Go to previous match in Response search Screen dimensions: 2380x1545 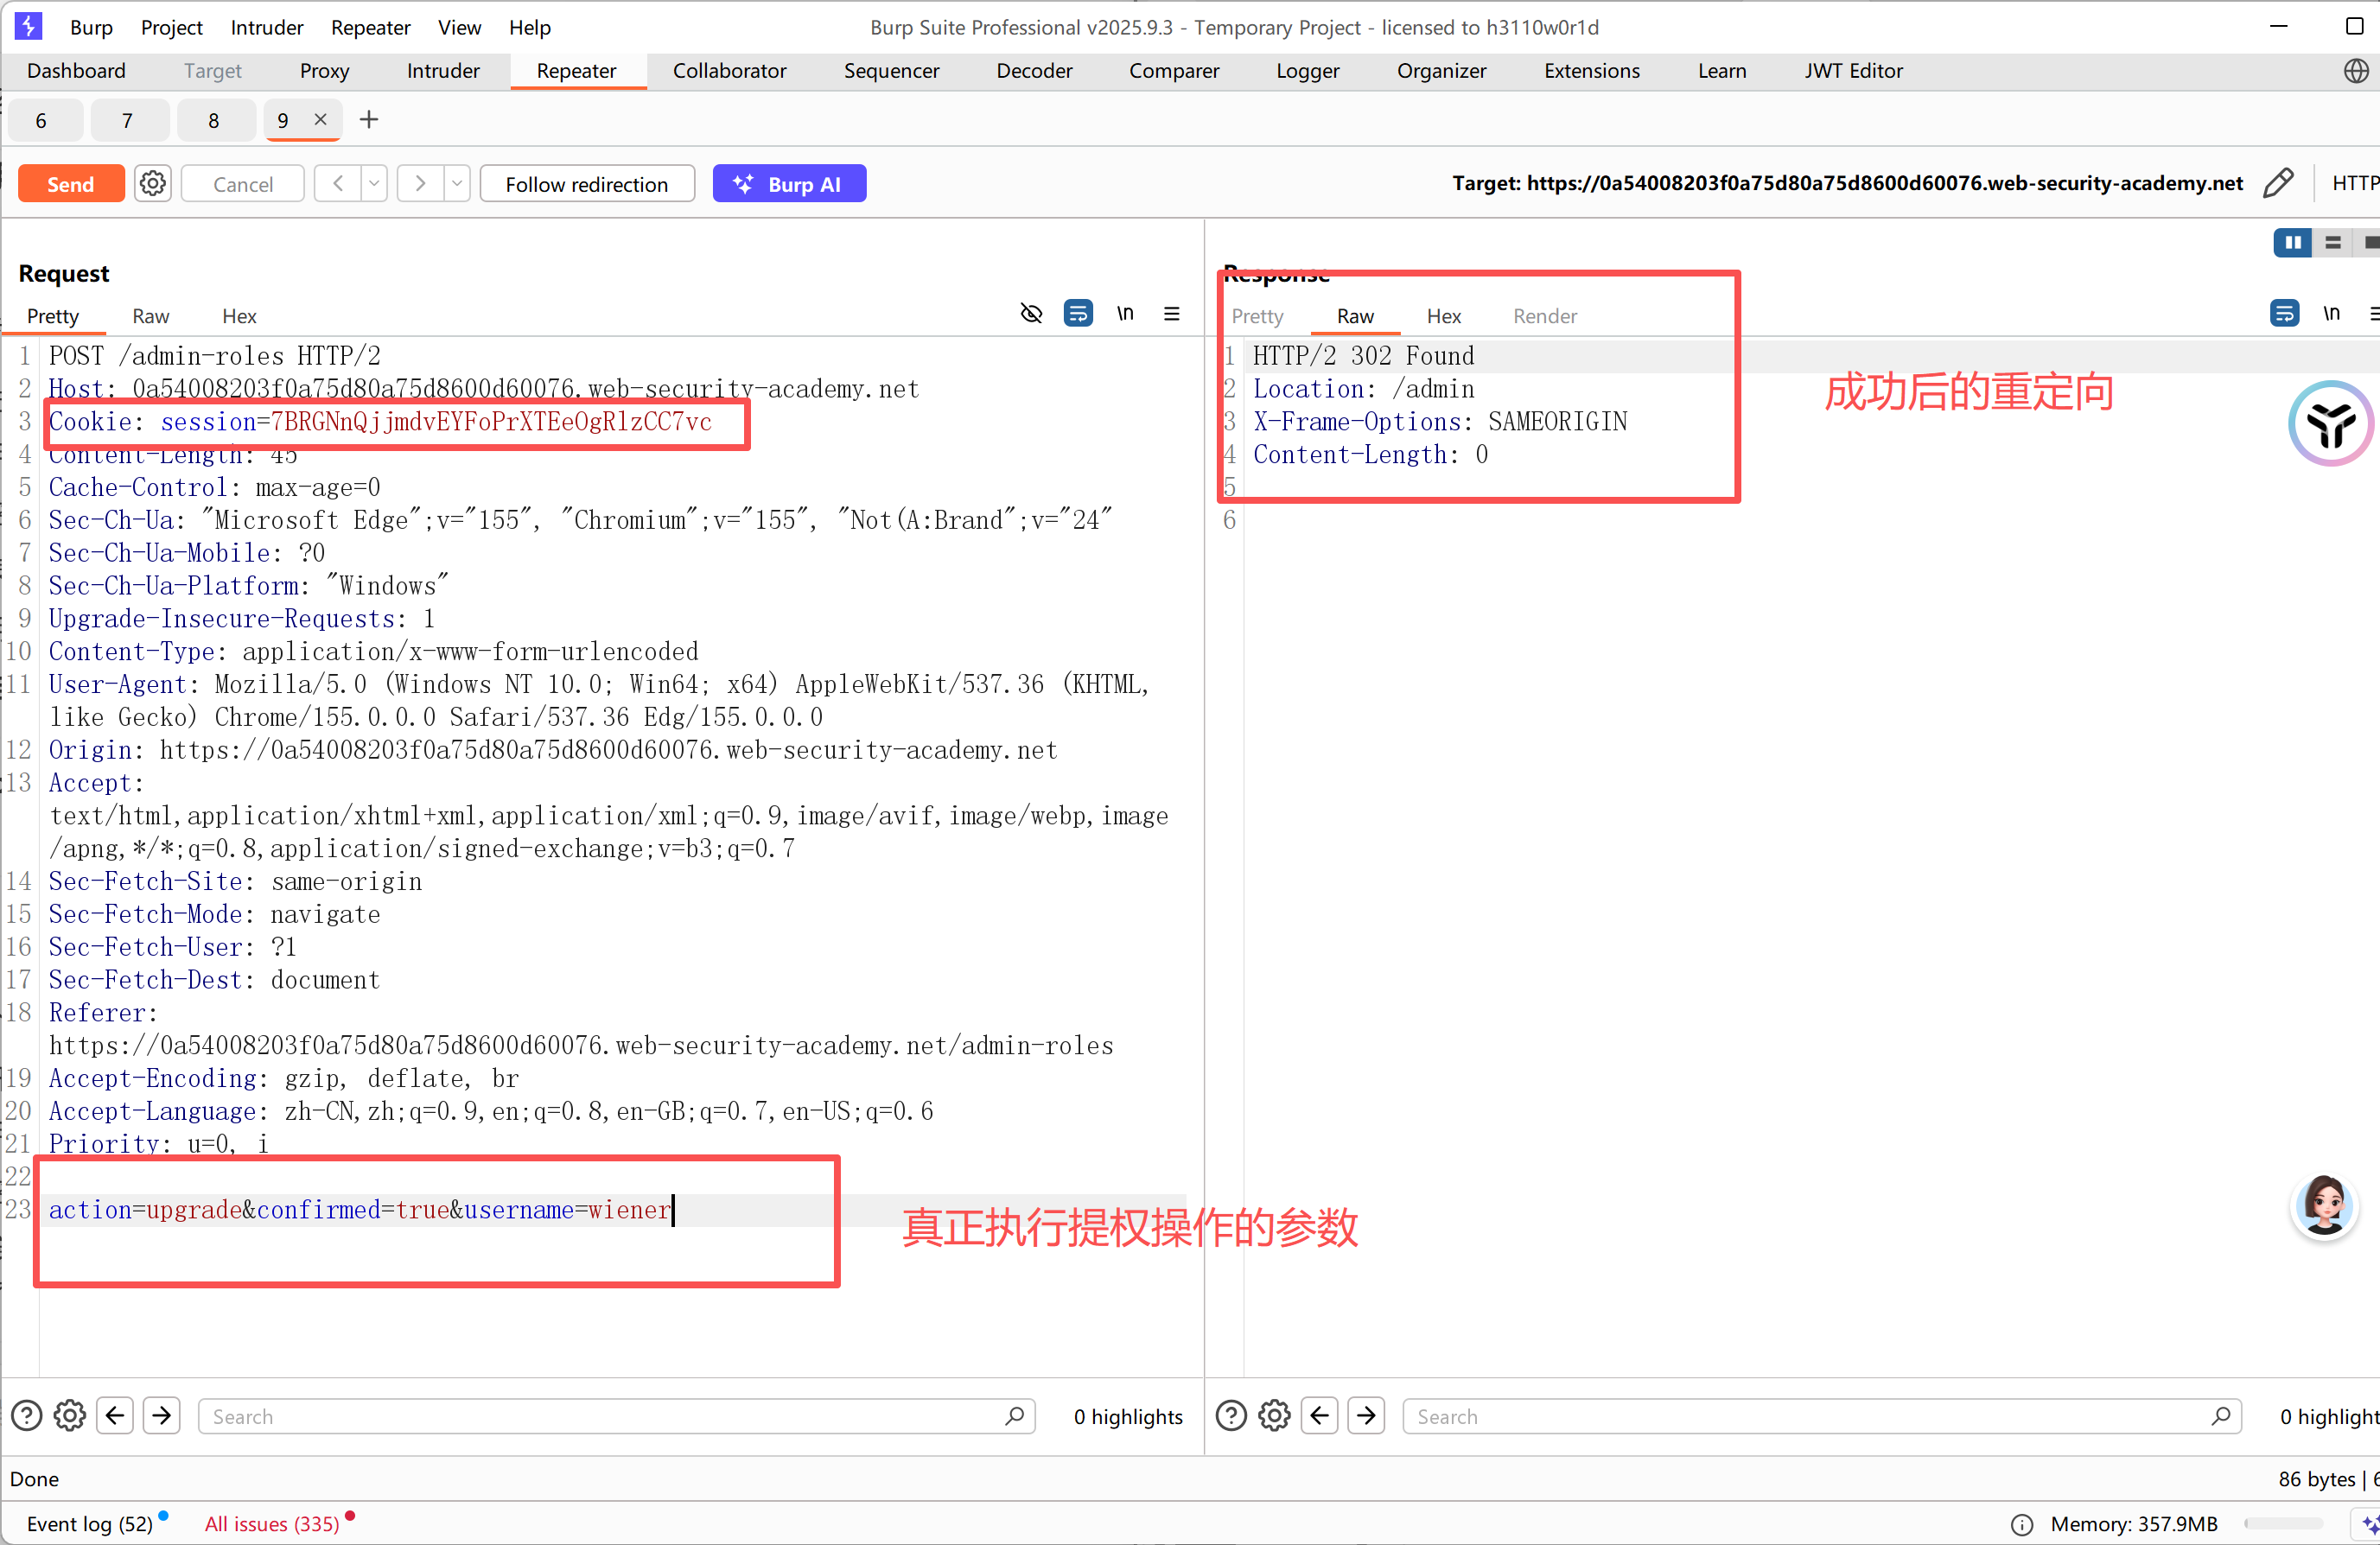[1320, 1416]
